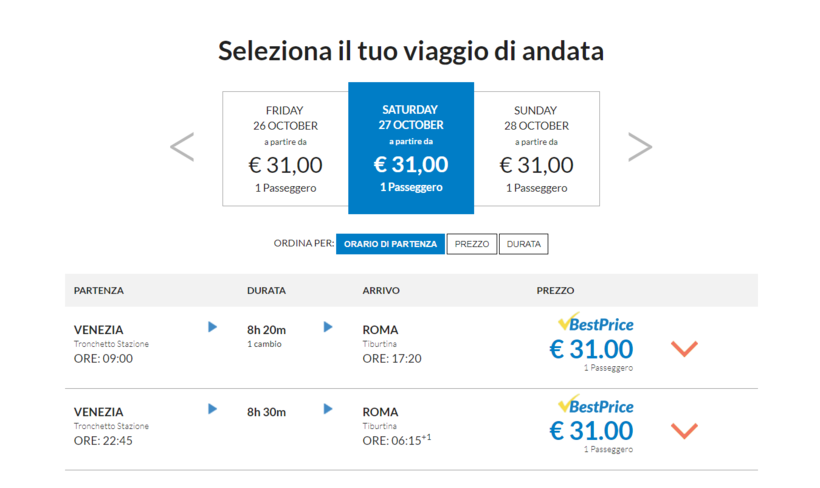The height and width of the screenshot is (488, 820).
Task: Click blue arrow after Venezia 22:45 departure
Action: [x=212, y=409]
